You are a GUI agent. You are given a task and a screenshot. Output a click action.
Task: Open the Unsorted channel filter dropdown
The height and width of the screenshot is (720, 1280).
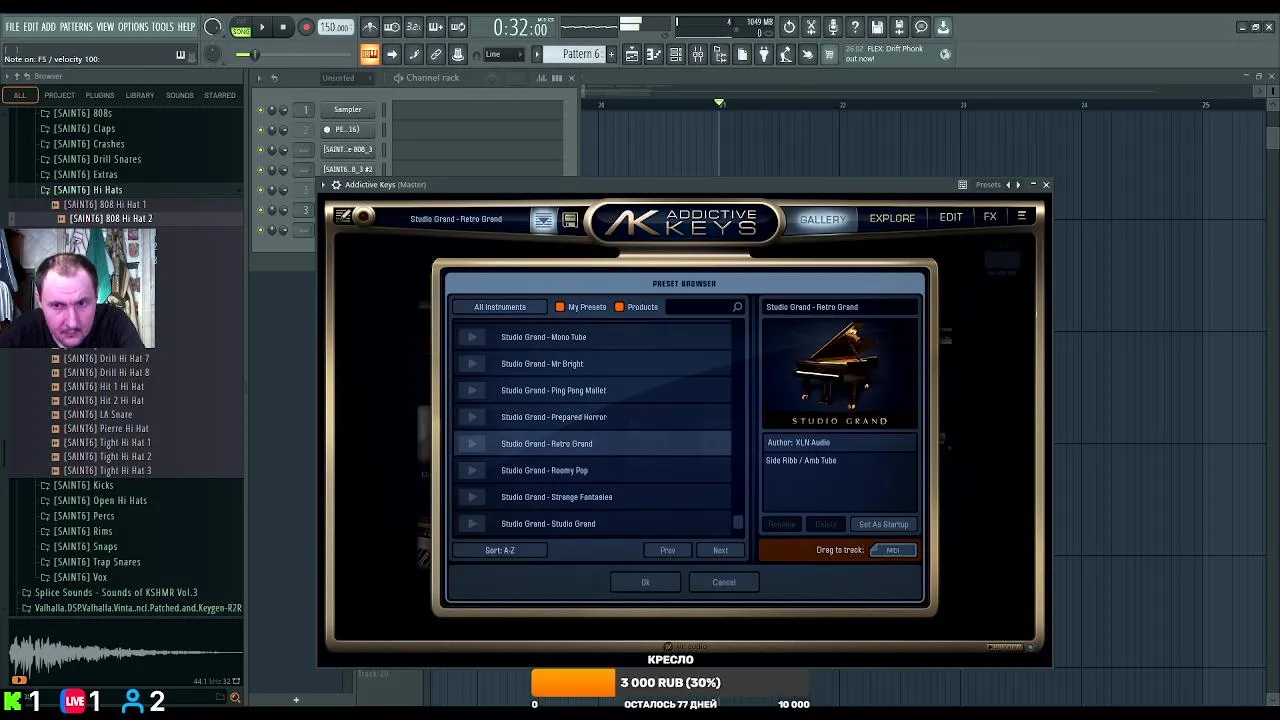click(x=347, y=78)
